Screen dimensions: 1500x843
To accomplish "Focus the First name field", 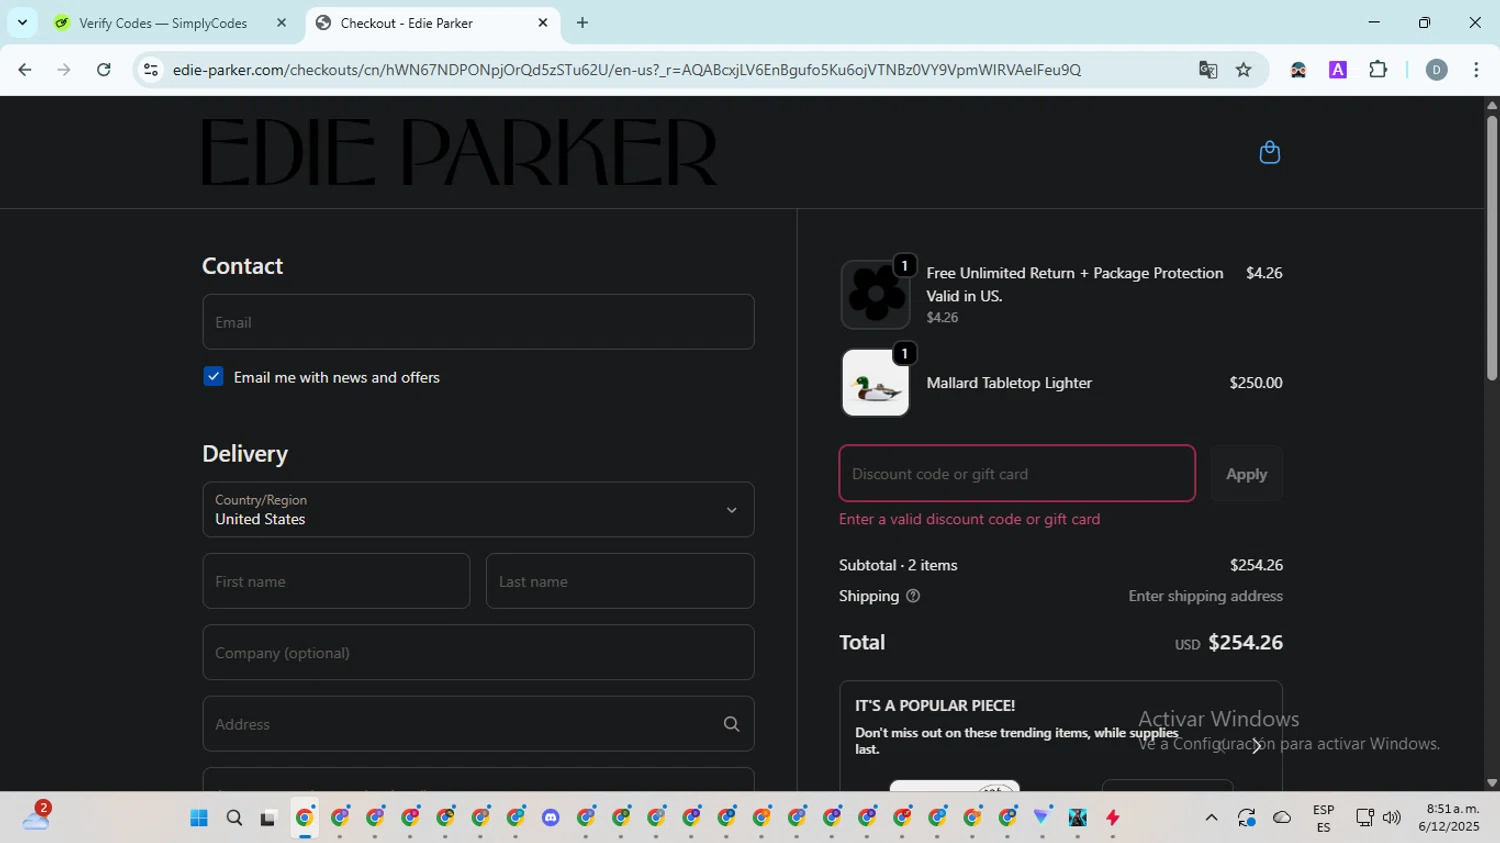I will point(336,581).
